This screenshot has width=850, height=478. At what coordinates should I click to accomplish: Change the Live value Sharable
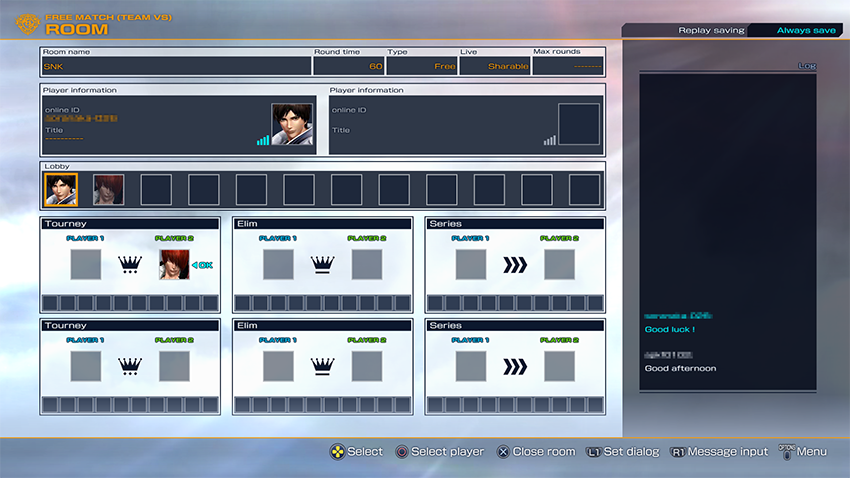click(495, 66)
